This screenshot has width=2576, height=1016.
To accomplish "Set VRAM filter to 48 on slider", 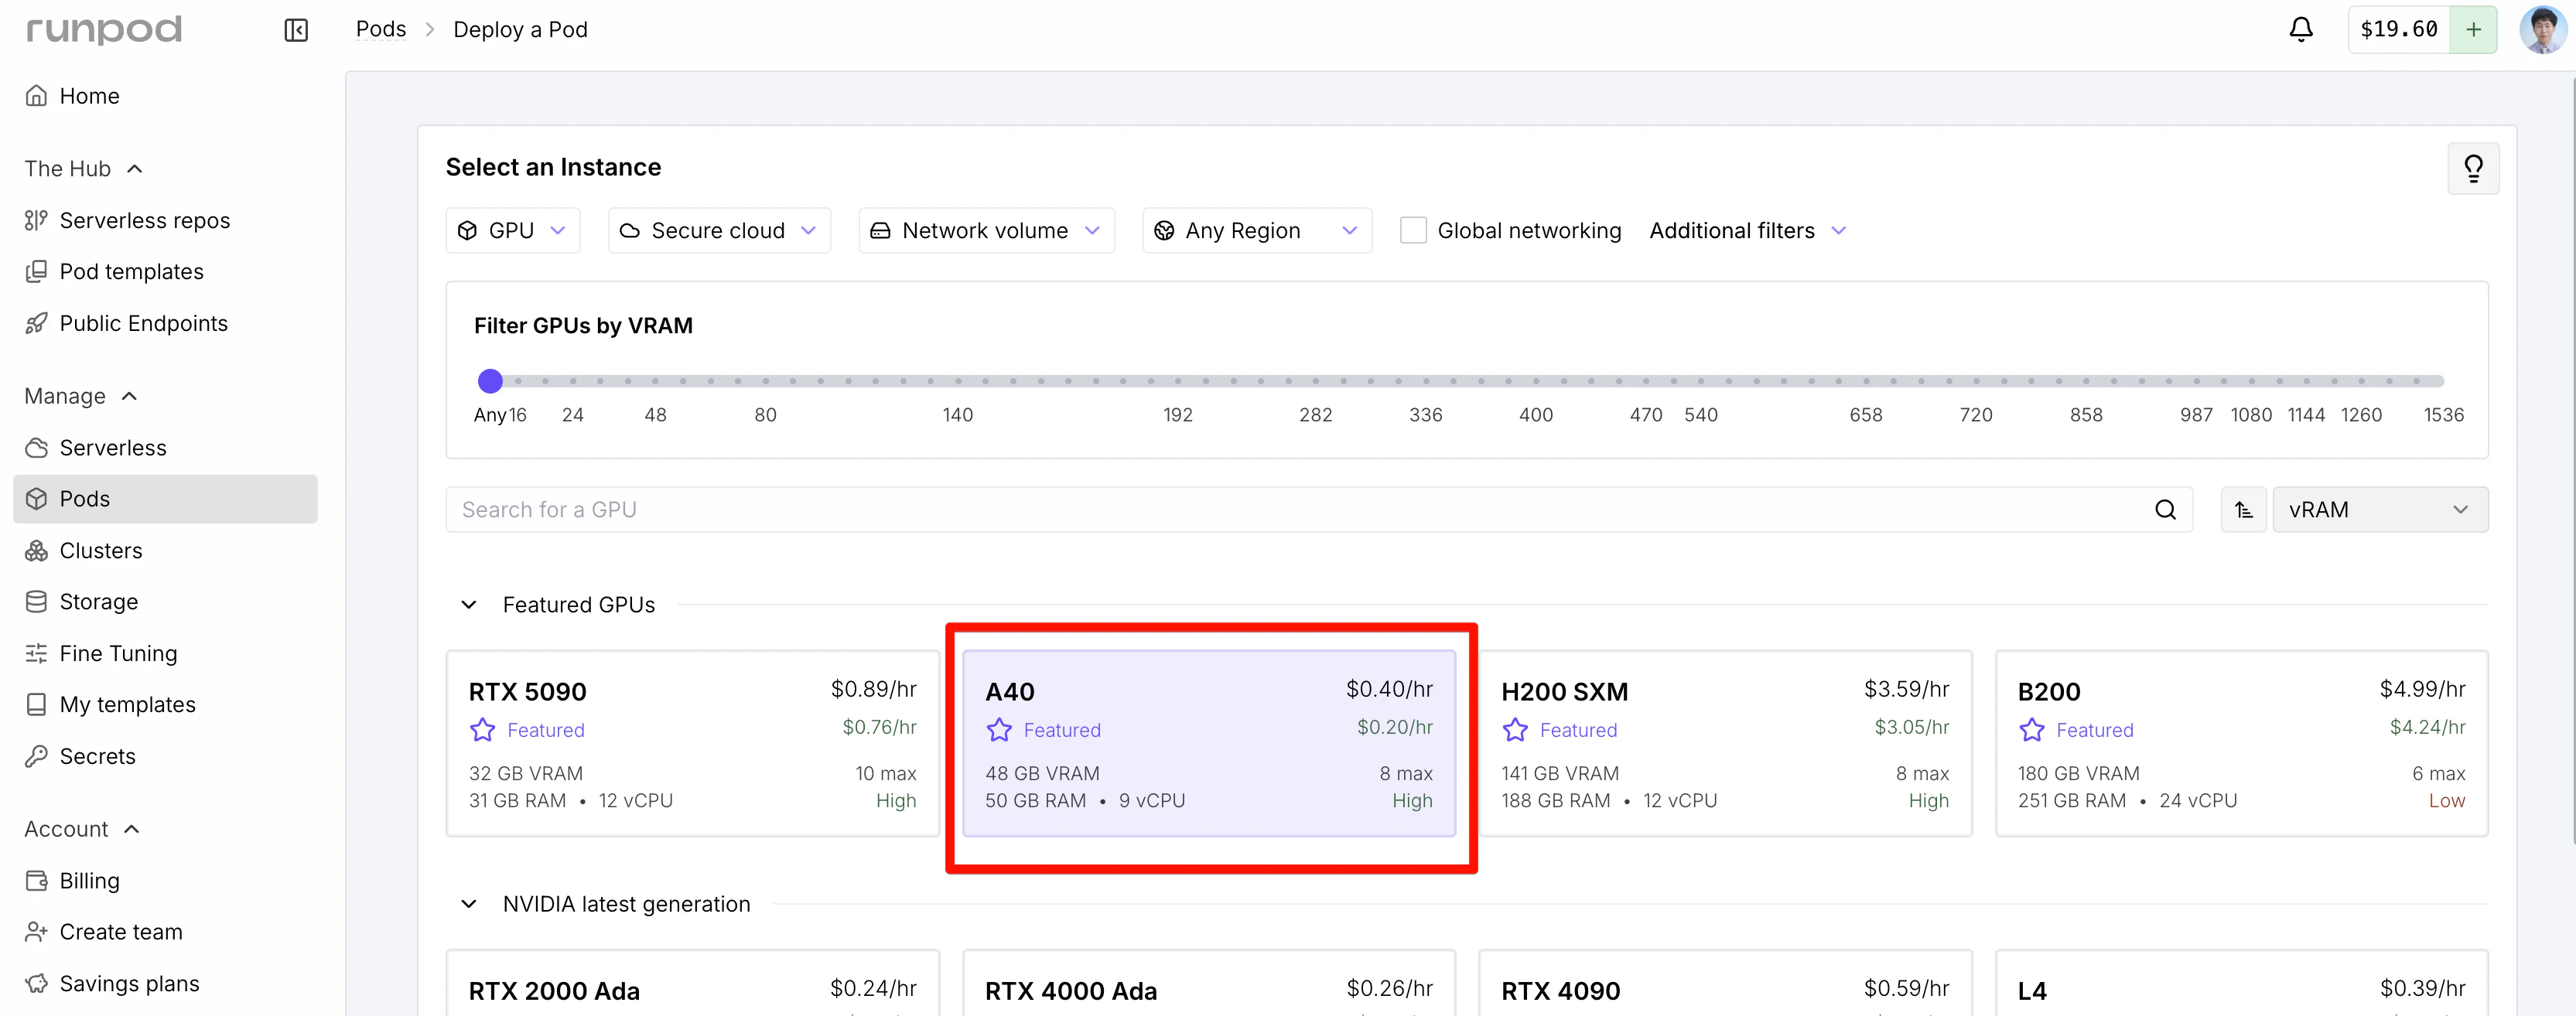I will coord(655,381).
